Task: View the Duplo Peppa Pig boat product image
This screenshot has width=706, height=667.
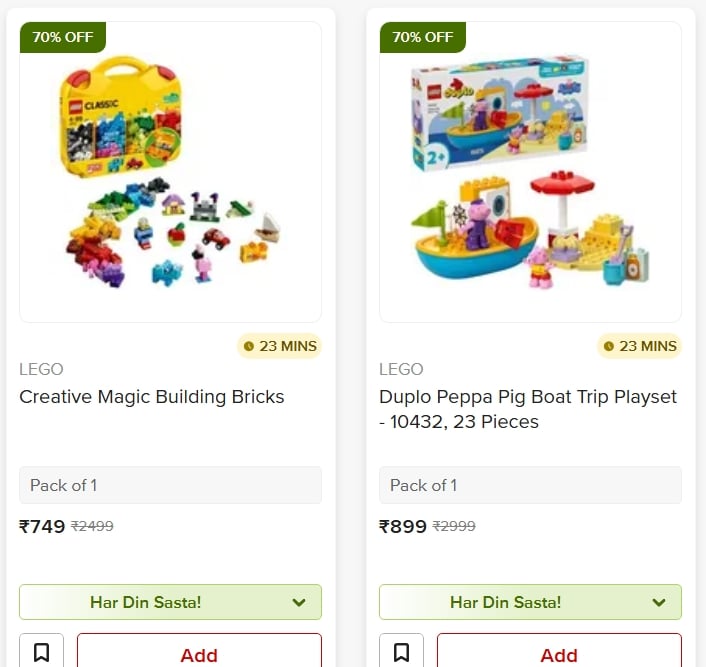Action: tap(530, 172)
